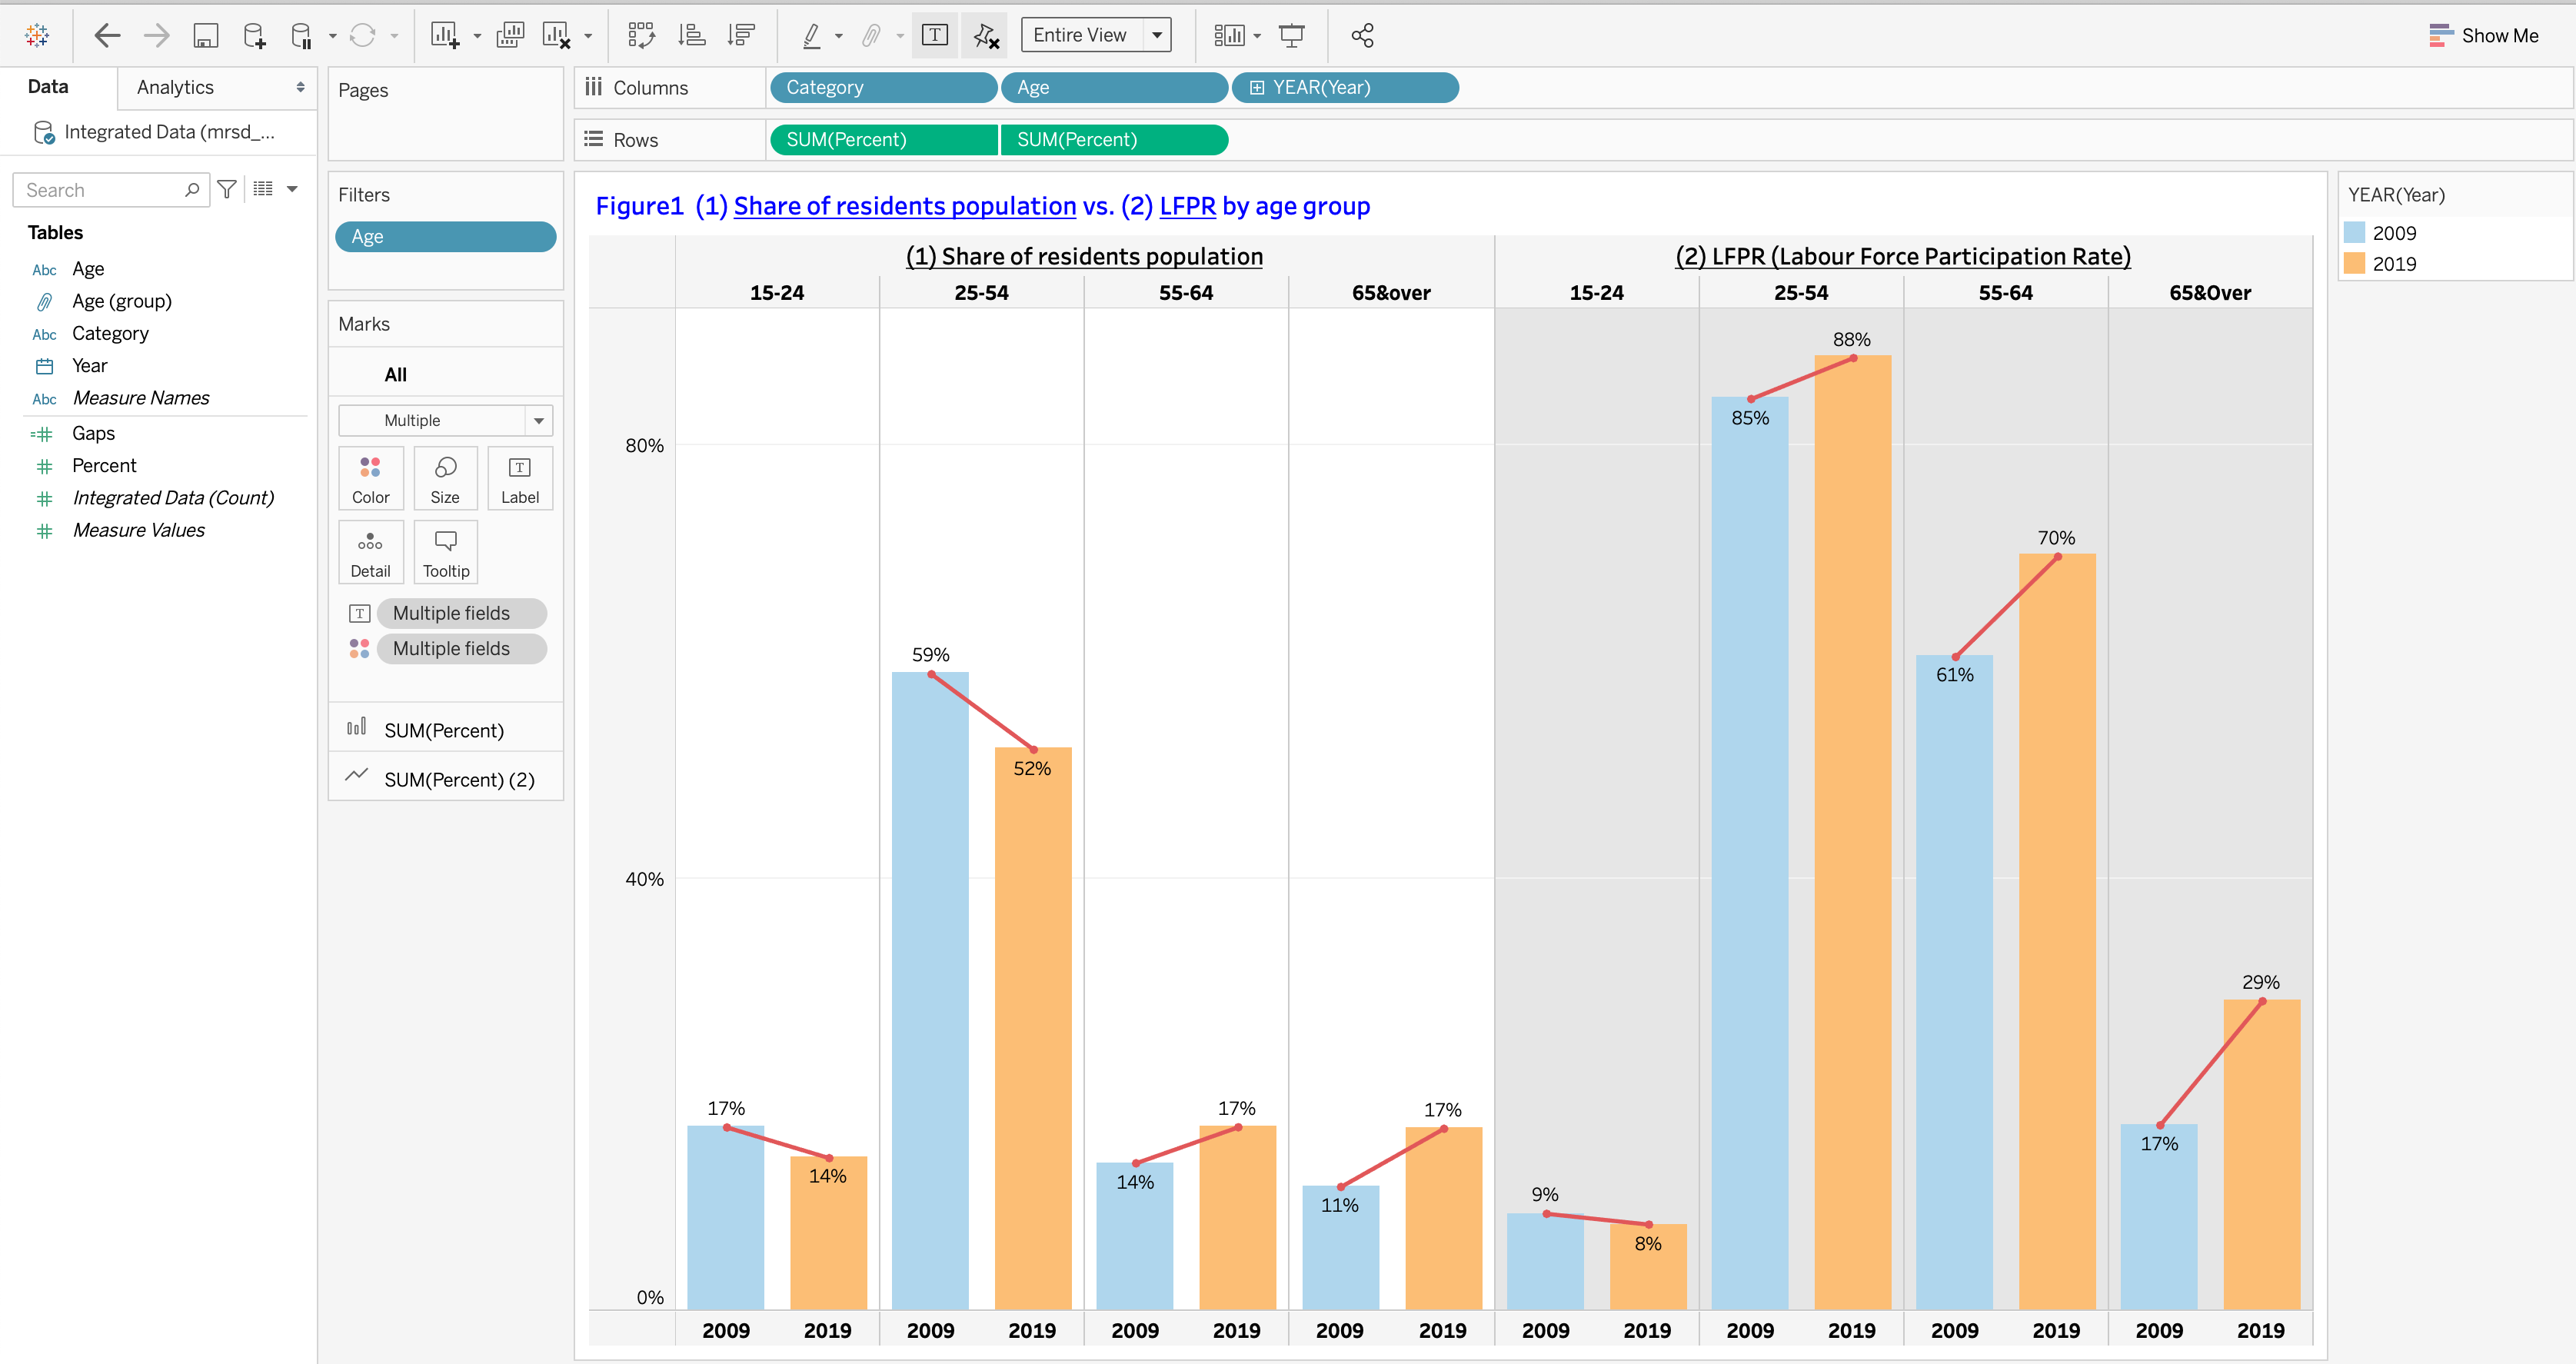This screenshot has height=1364, width=2576.
Task: Expand YEAR(Year) pill in Columns
Action: pos(1257,88)
